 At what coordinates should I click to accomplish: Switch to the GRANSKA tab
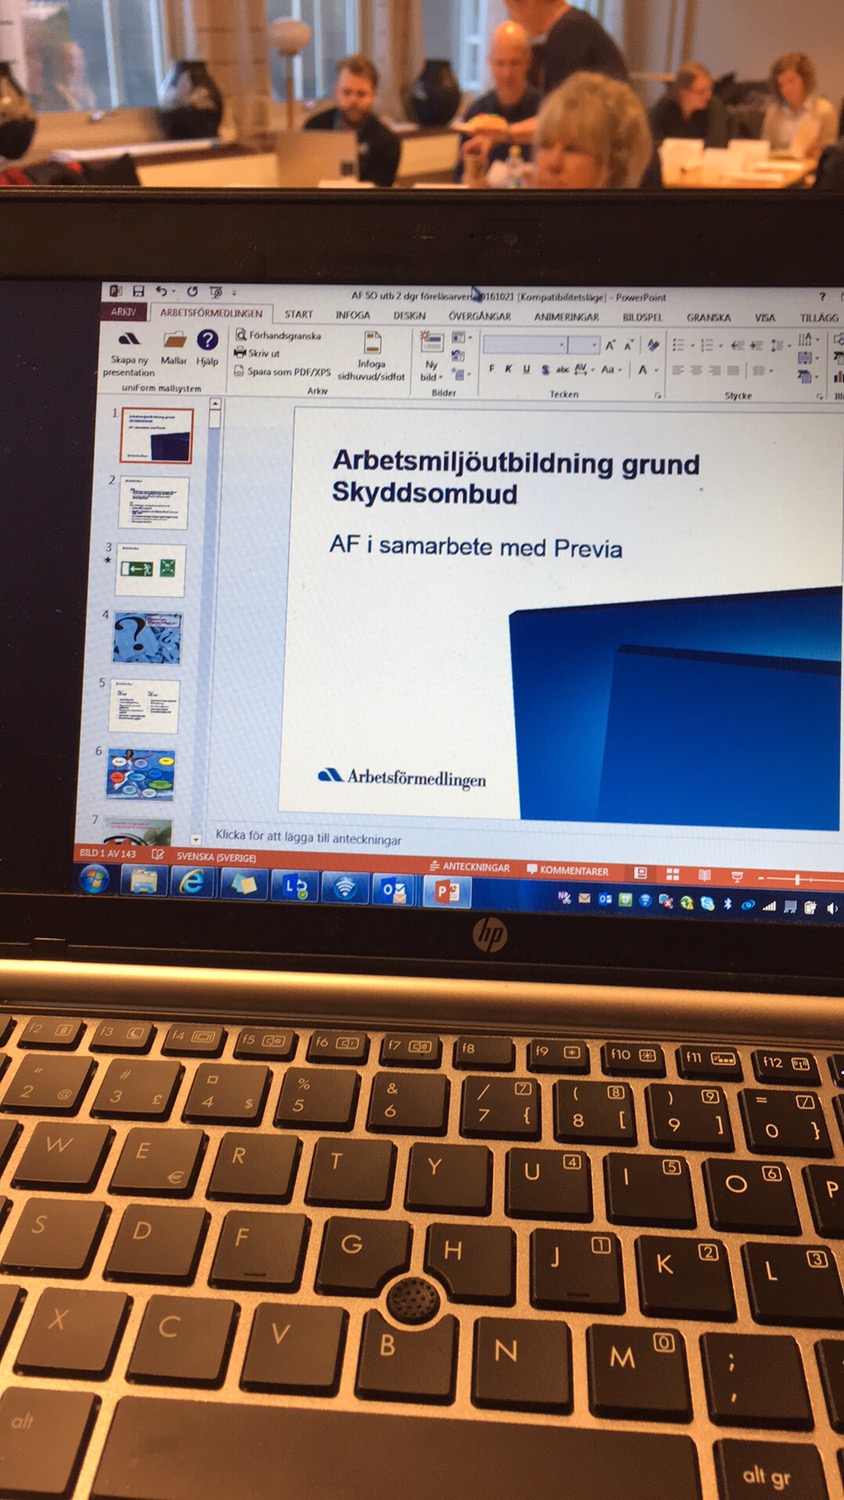708,318
